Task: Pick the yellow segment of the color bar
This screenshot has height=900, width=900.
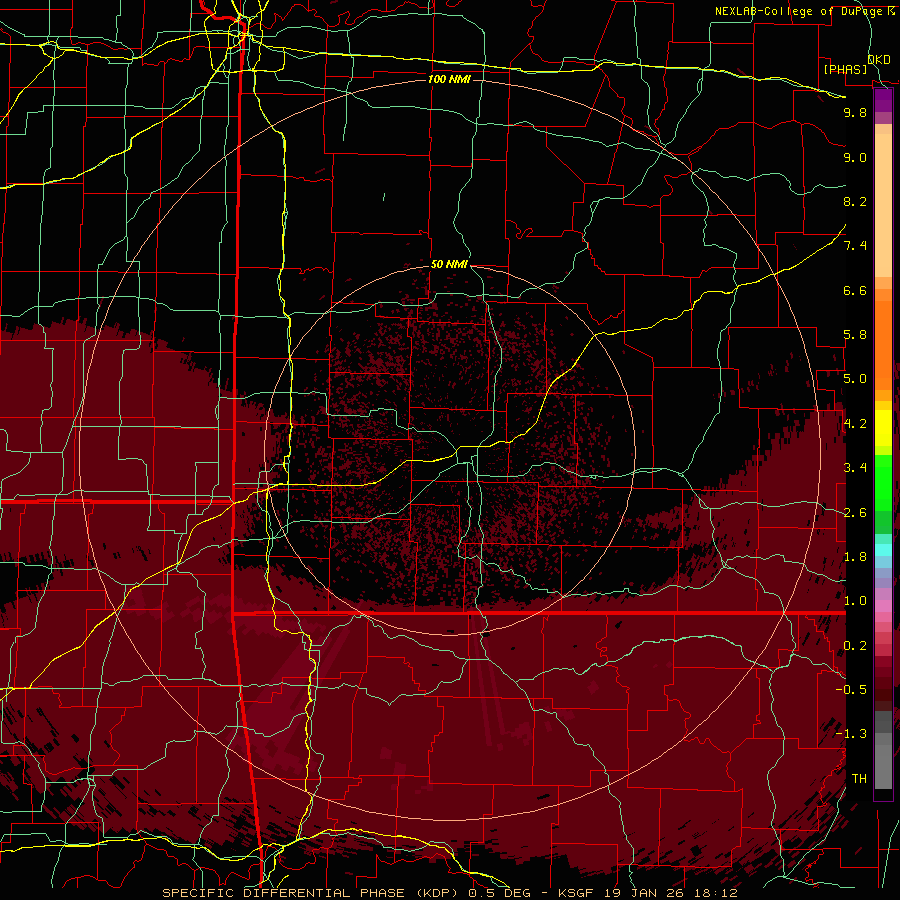Action: pyautogui.click(x=883, y=428)
